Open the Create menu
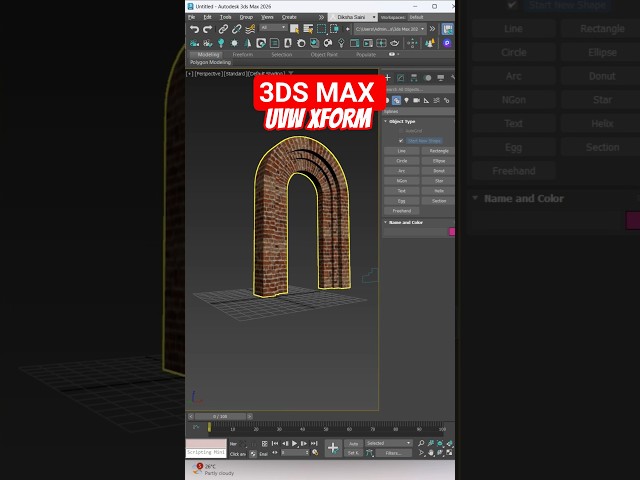Viewport: 640px width, 480px height. [289, 17]
